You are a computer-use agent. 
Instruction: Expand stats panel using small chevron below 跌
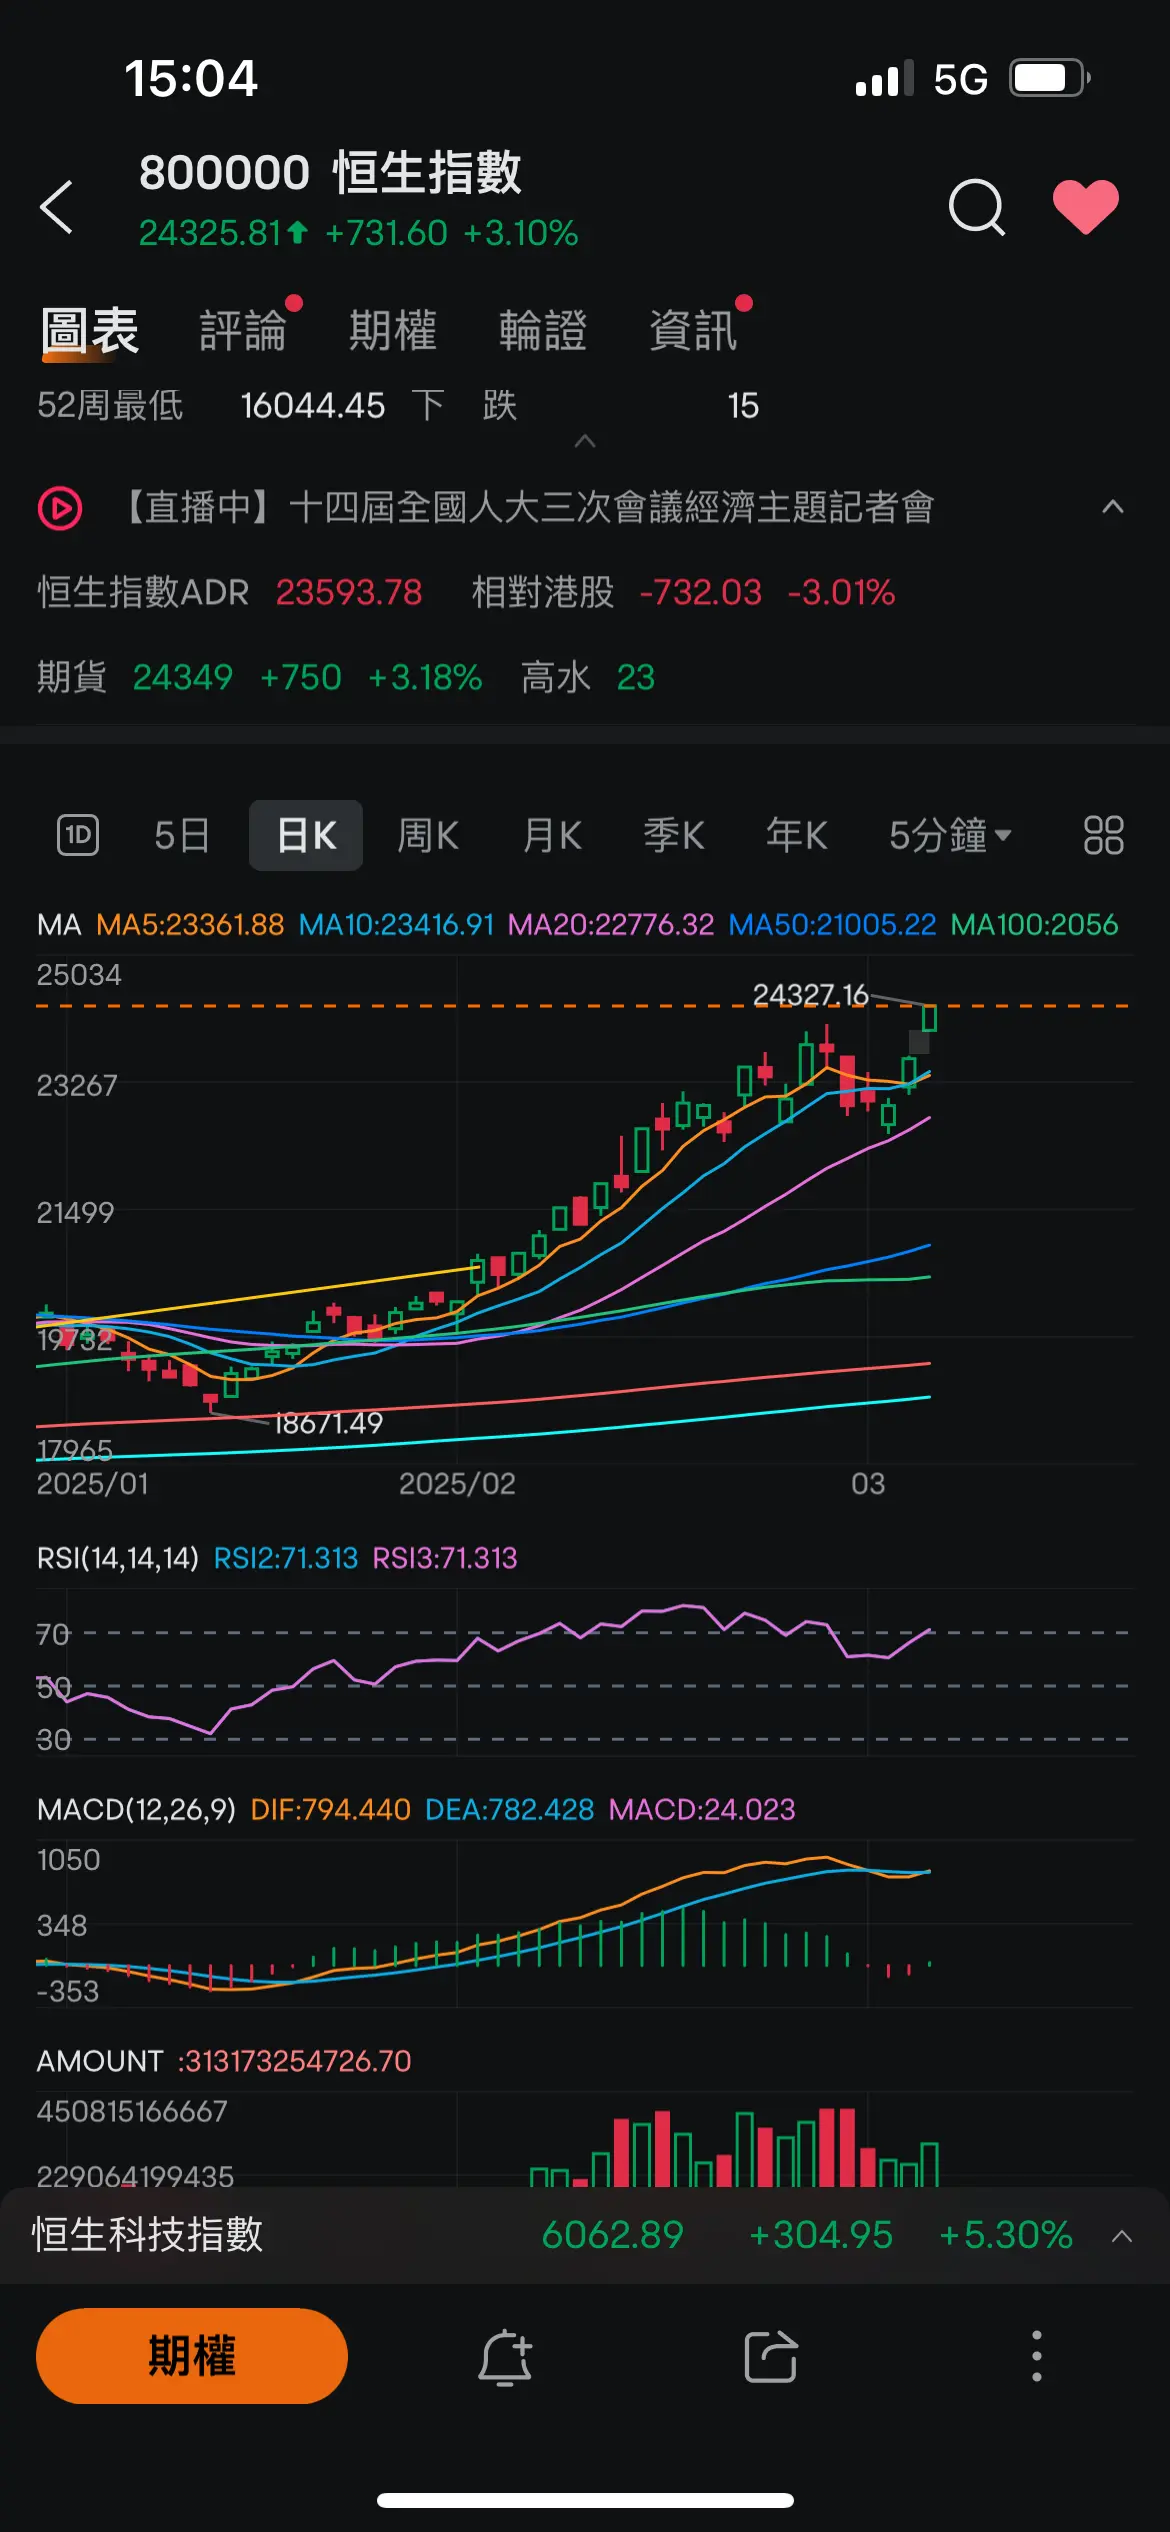[x=585, y=441]
